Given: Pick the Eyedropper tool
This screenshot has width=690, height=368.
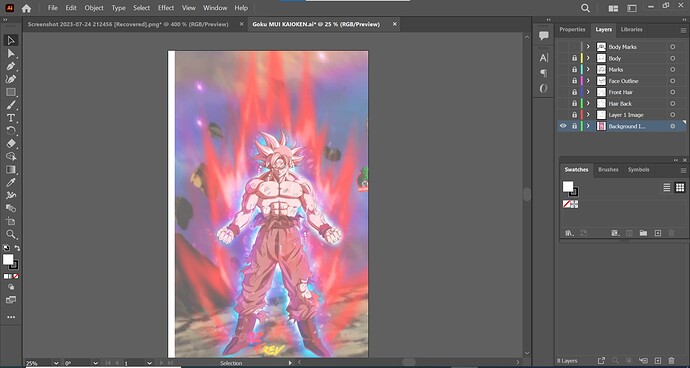Looking at the screenshot, I should [x=11, y=182].
